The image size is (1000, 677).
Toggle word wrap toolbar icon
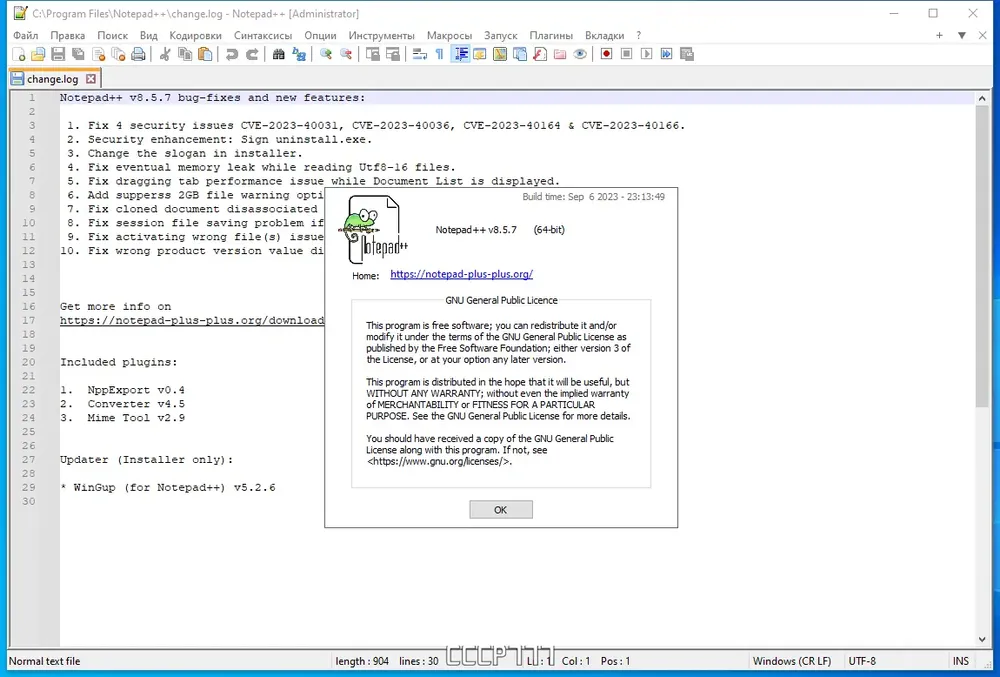point(420,54)
